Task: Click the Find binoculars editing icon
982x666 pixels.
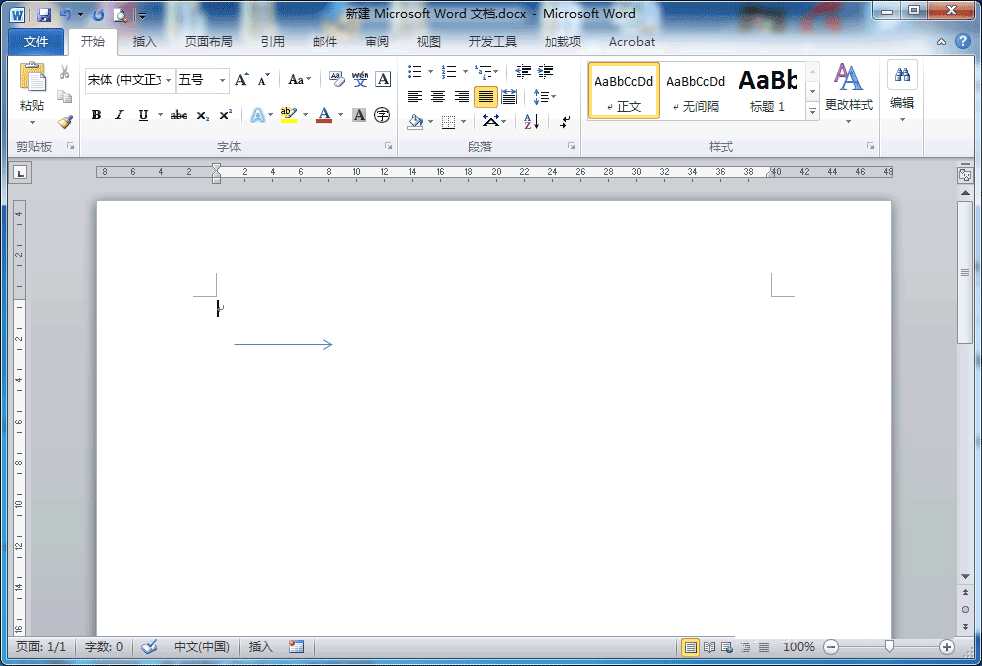Action: [x=902, y=75]
